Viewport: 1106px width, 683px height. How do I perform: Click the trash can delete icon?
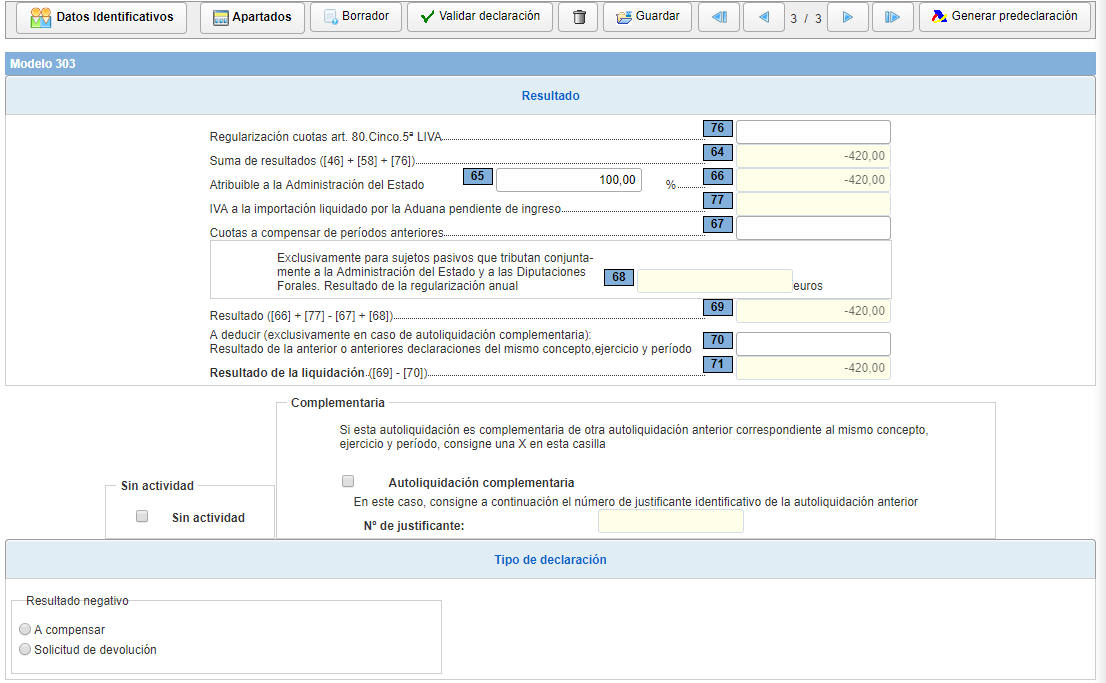tap(578, 17)
